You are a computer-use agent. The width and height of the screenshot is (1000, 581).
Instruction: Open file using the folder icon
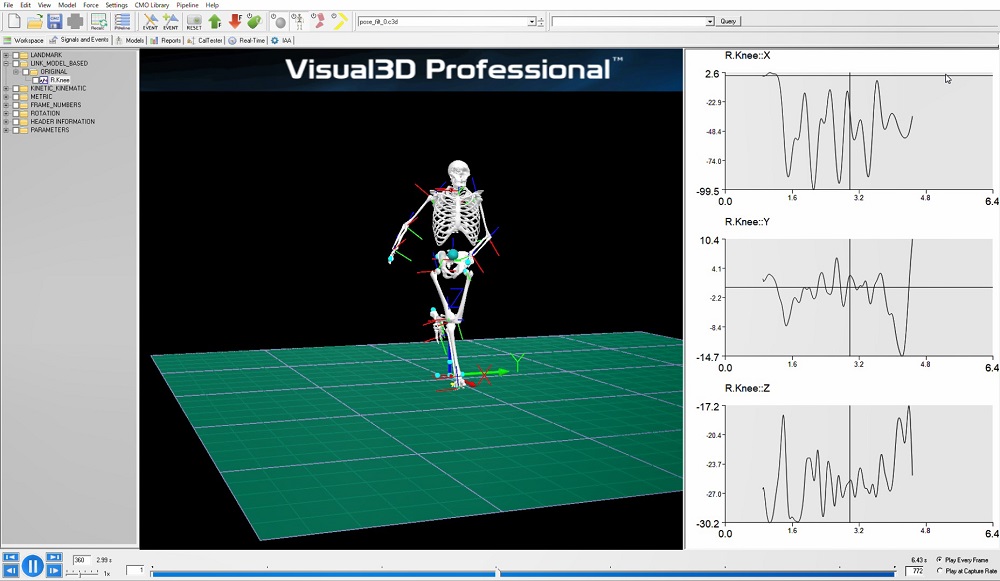tap(35, 21)
